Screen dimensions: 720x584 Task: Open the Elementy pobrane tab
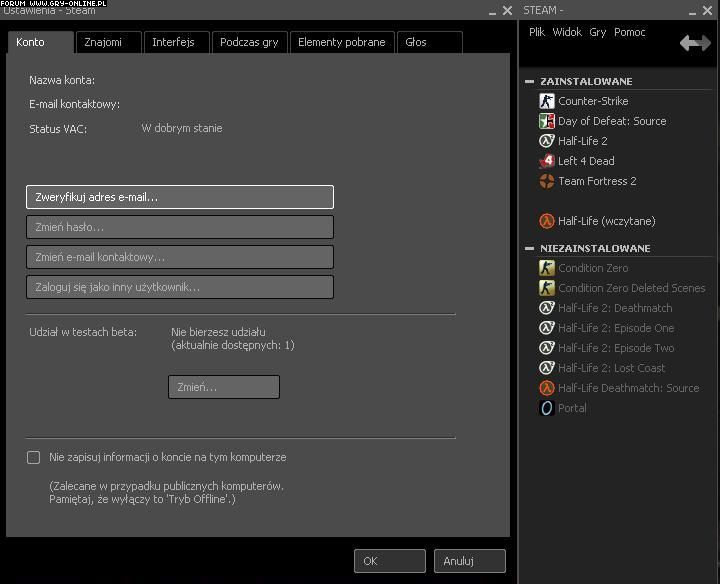click(x=342, y=42)
